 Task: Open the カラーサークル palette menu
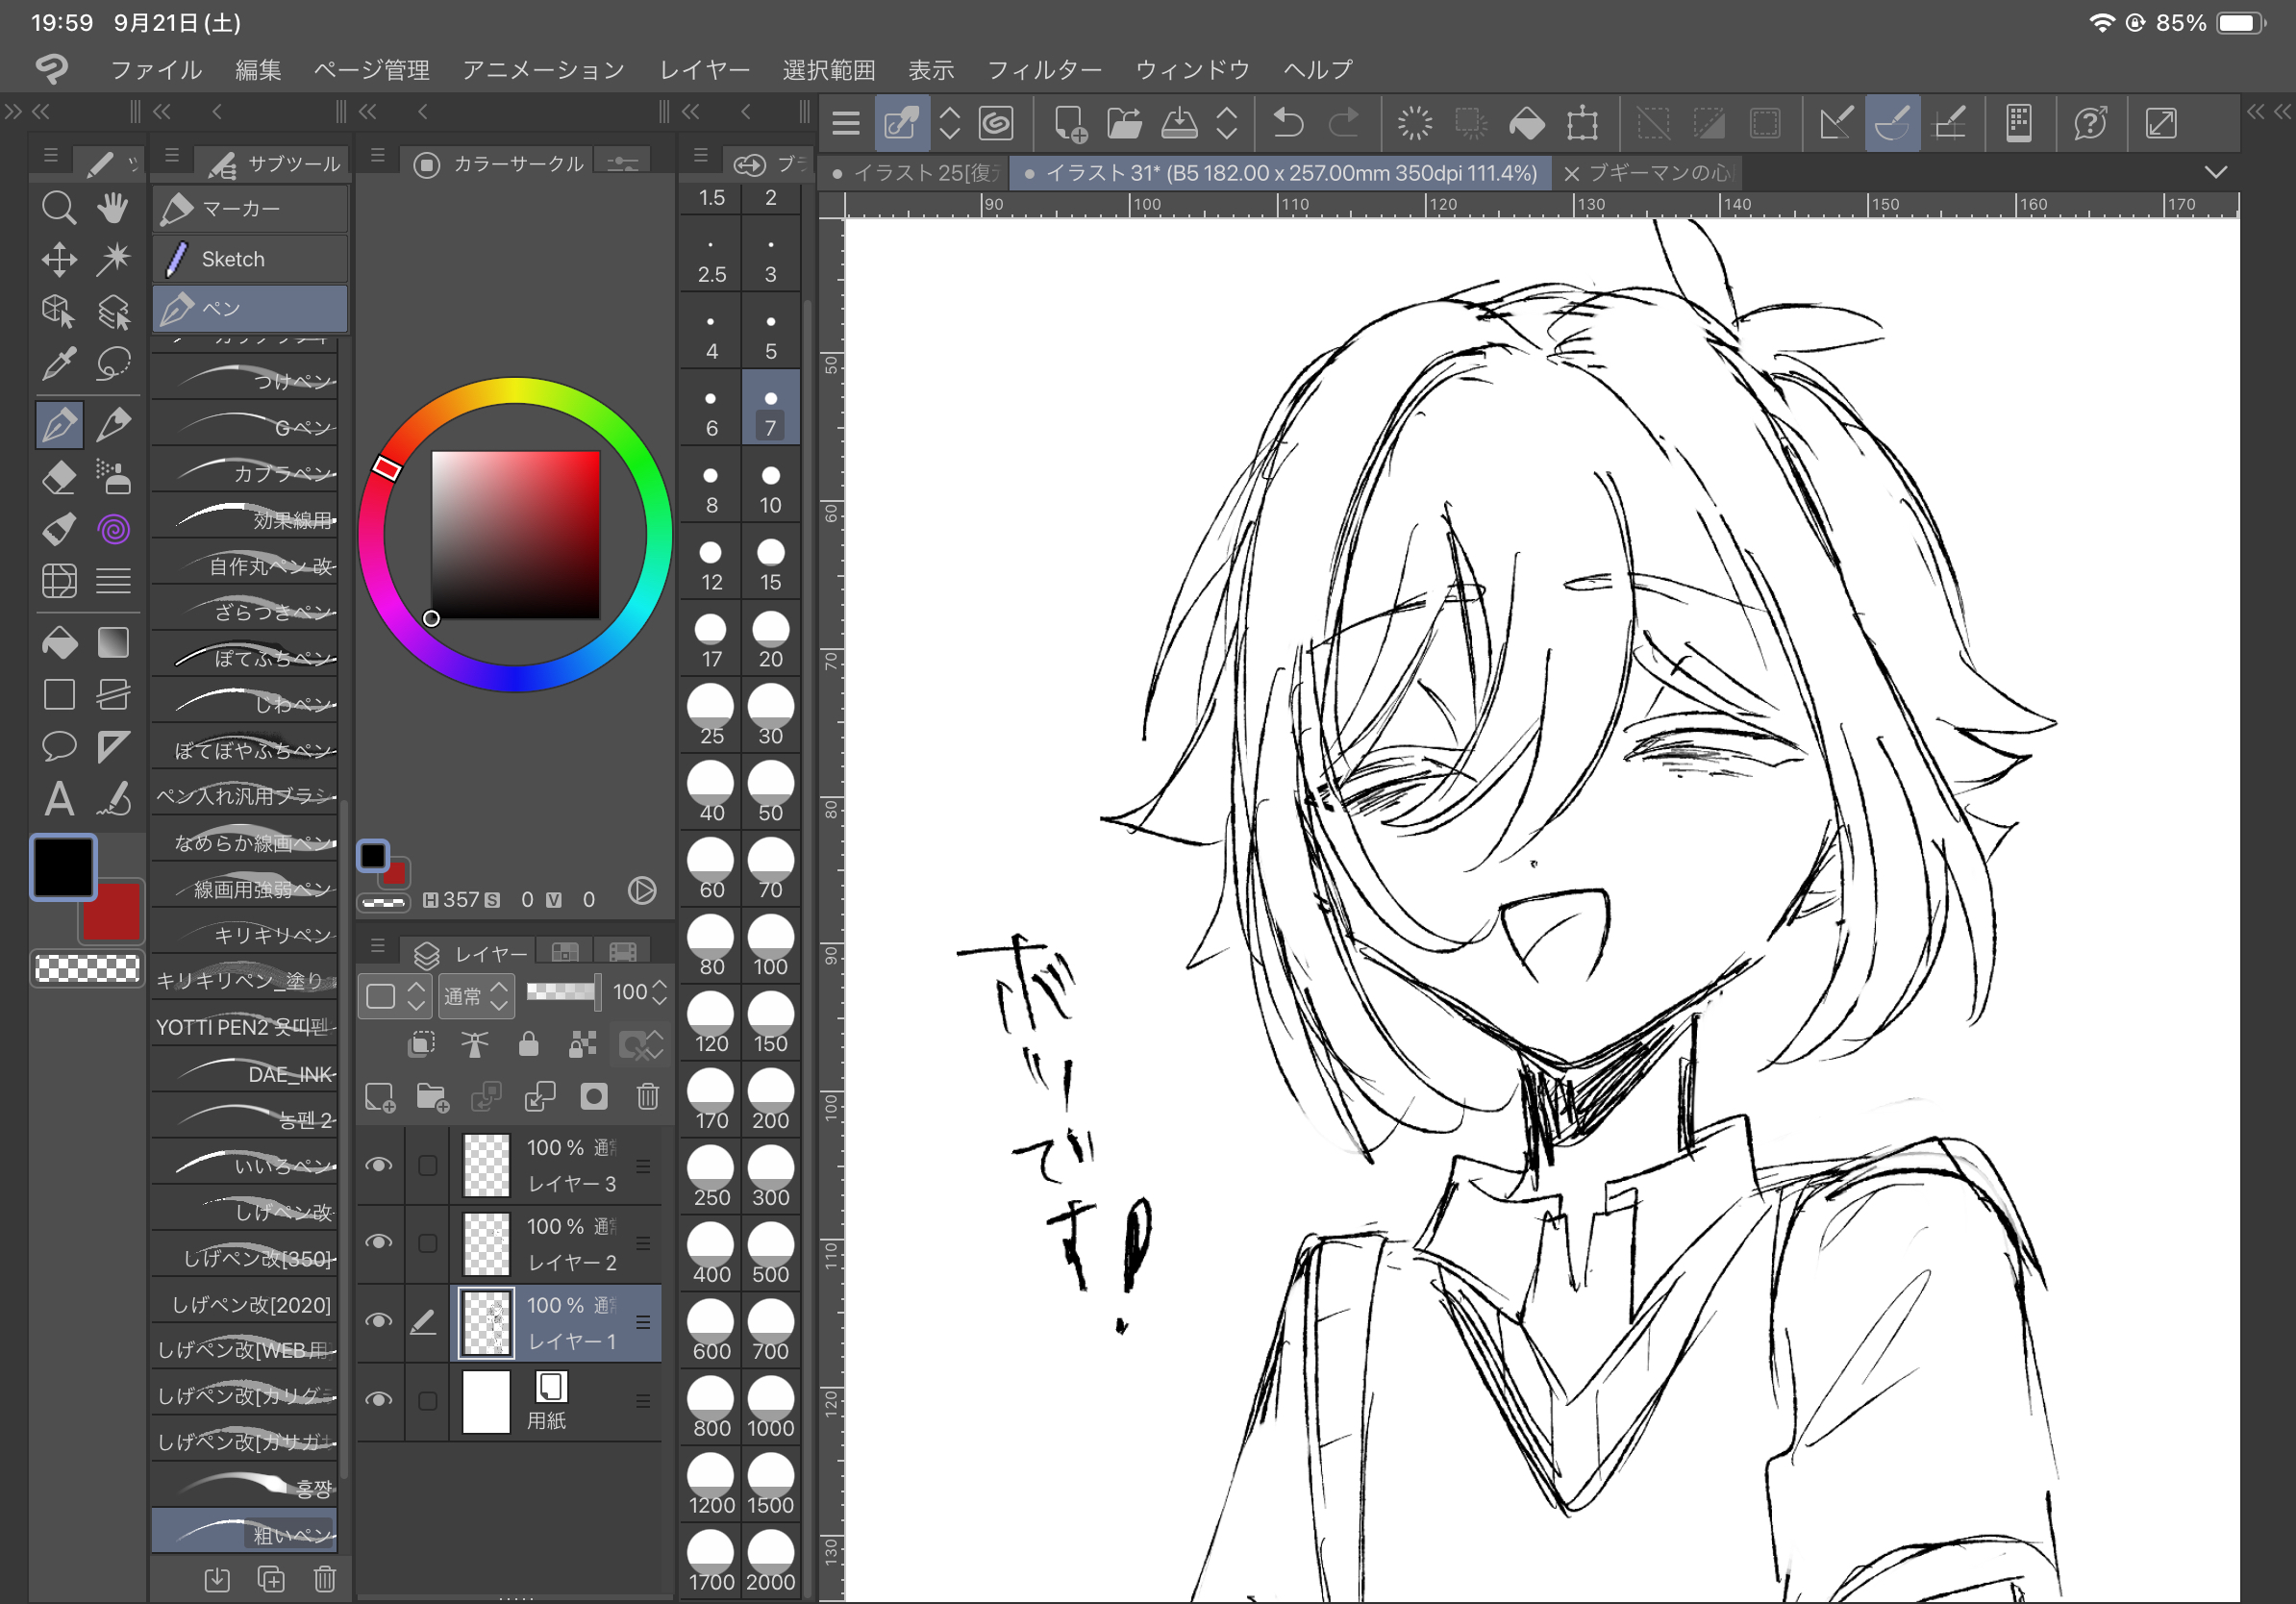tap(377, 156)
